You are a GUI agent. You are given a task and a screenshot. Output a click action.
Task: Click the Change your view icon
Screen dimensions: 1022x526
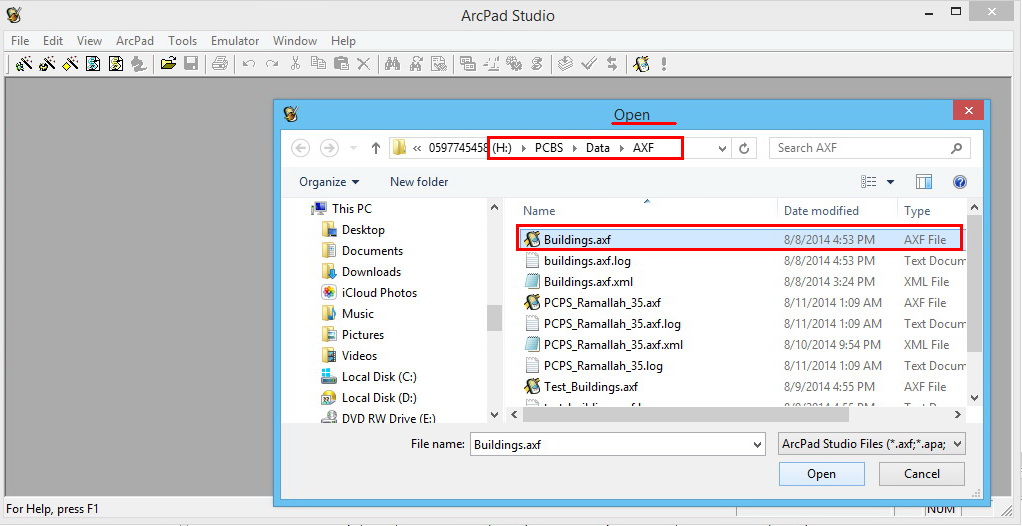(868, 182)
